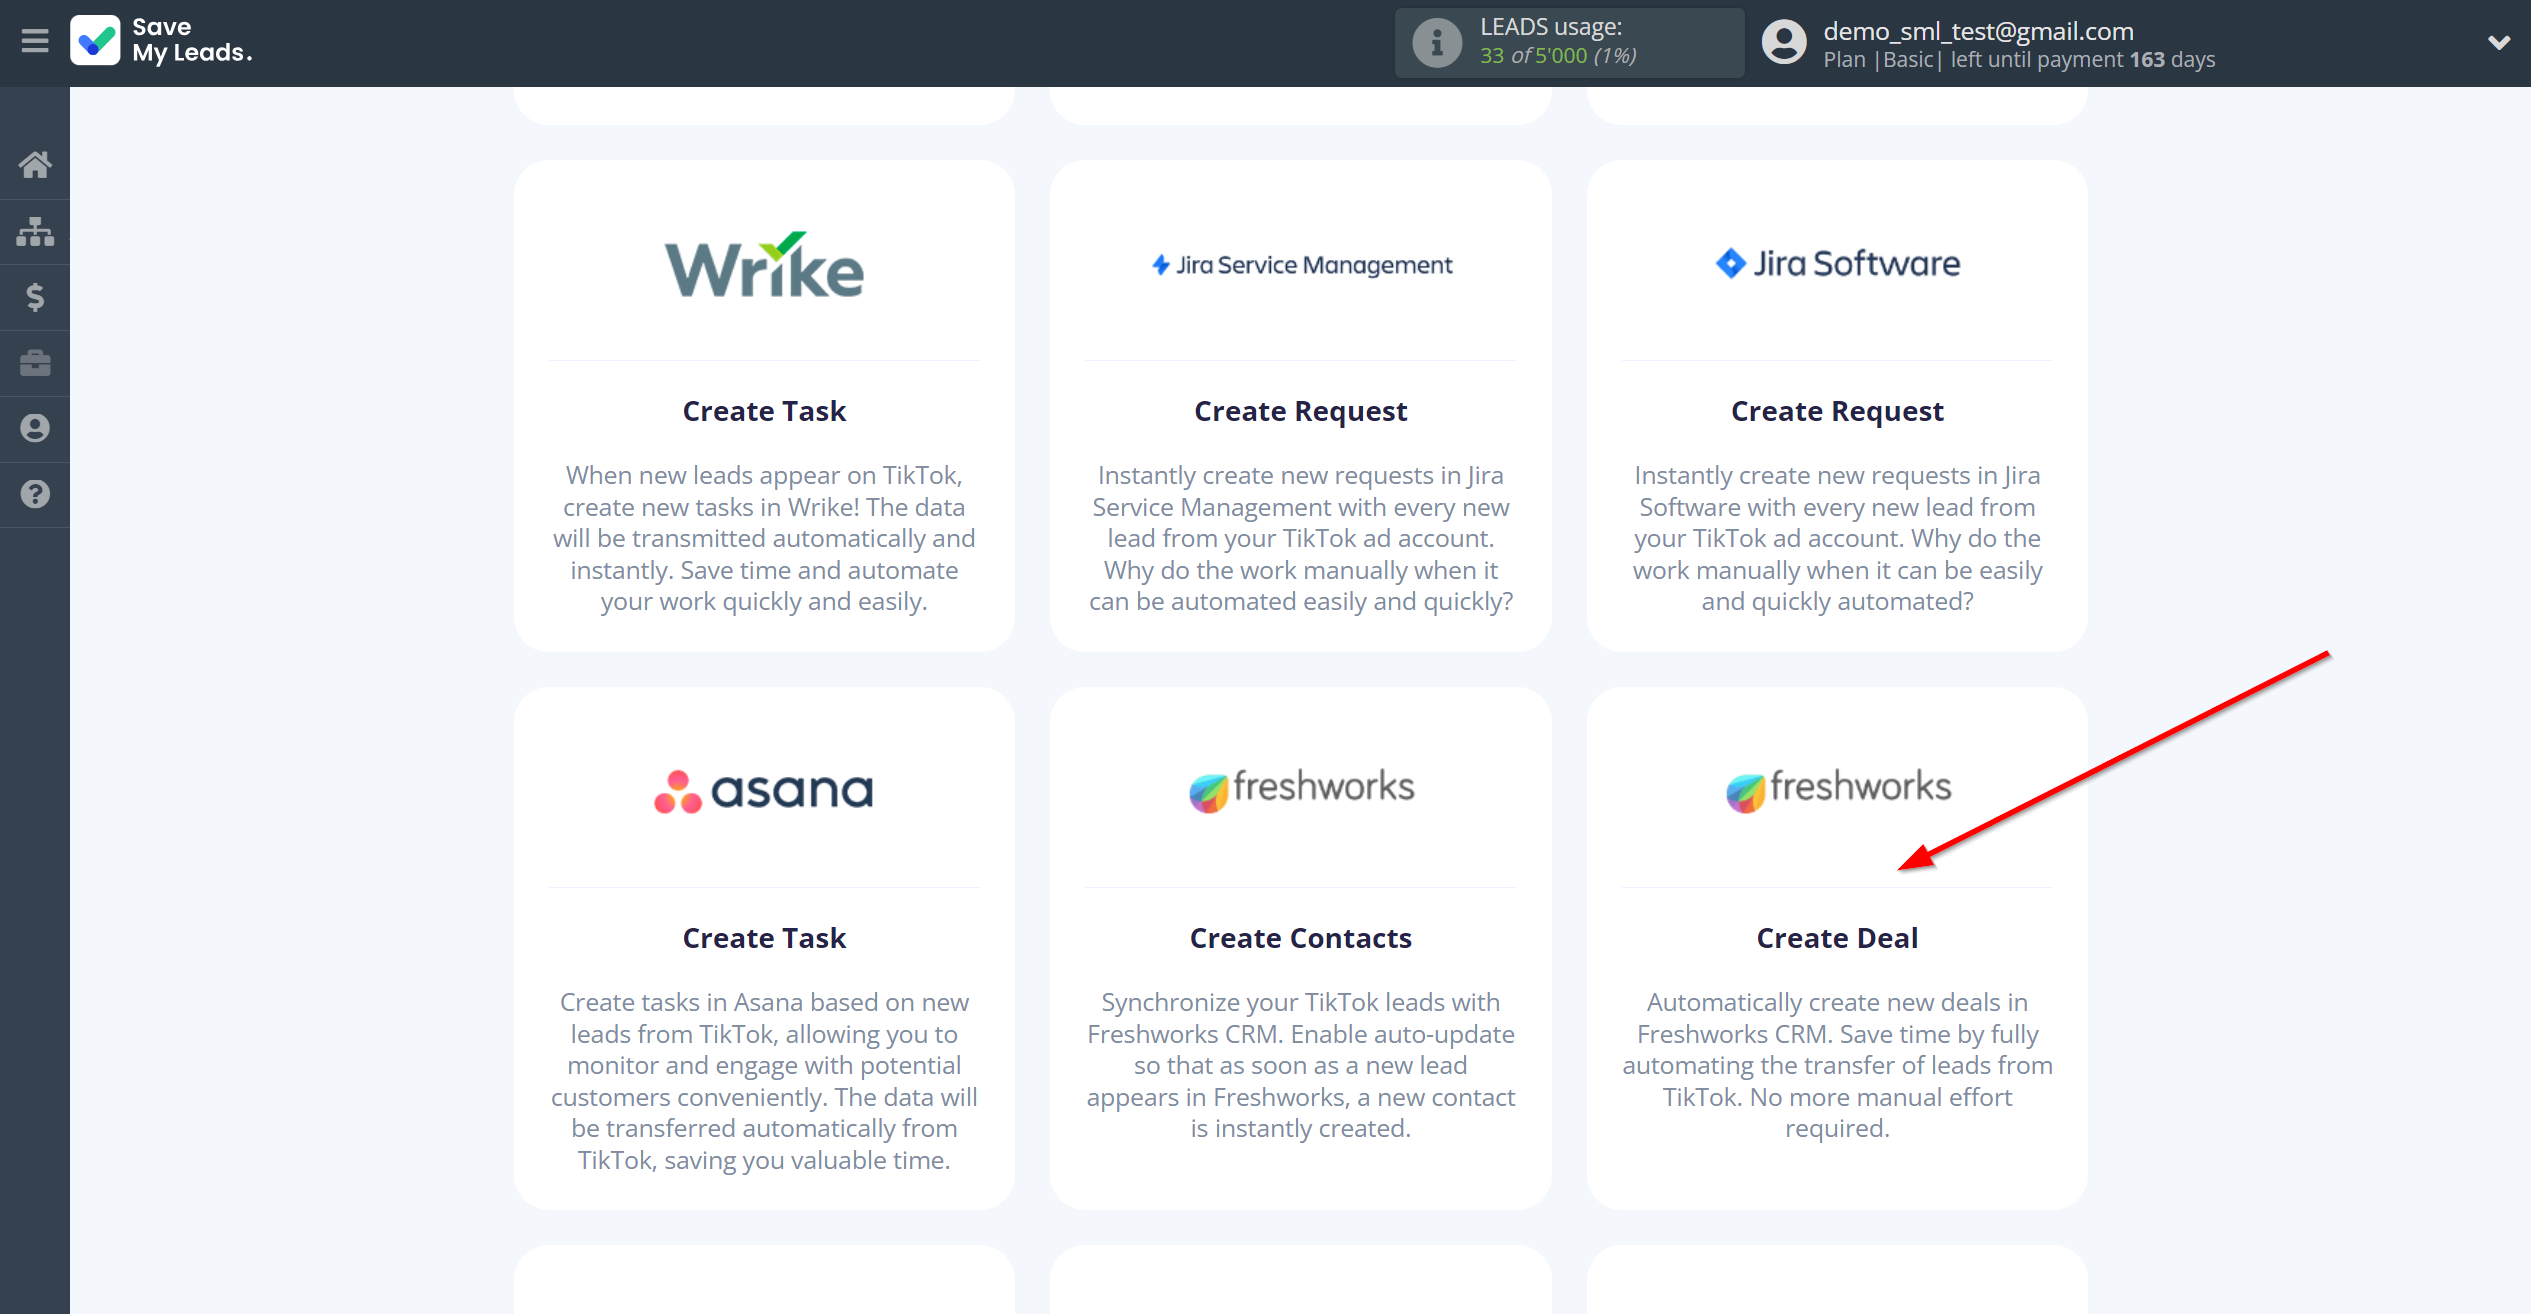The height and width of the screenshot is (1314, 2531).
Task: Select Jira Service Management Create Request title
Action: (1301, 411)
